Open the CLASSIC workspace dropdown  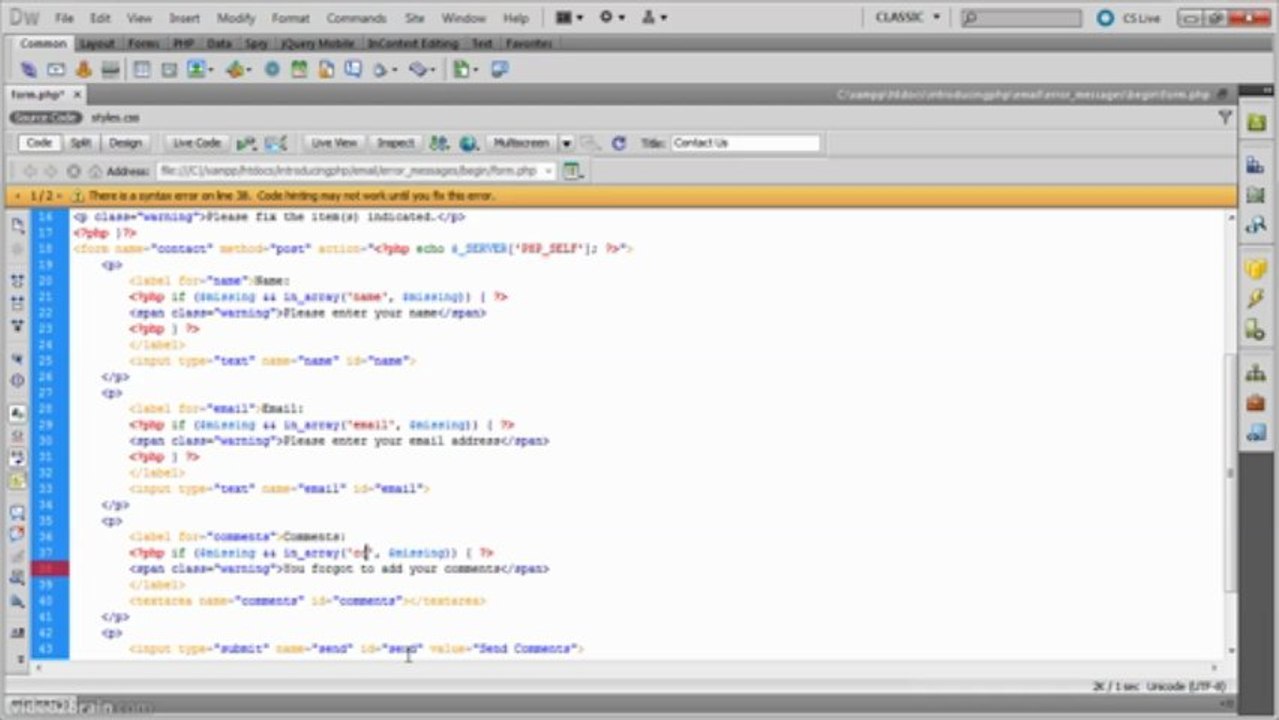pos(908,17)
